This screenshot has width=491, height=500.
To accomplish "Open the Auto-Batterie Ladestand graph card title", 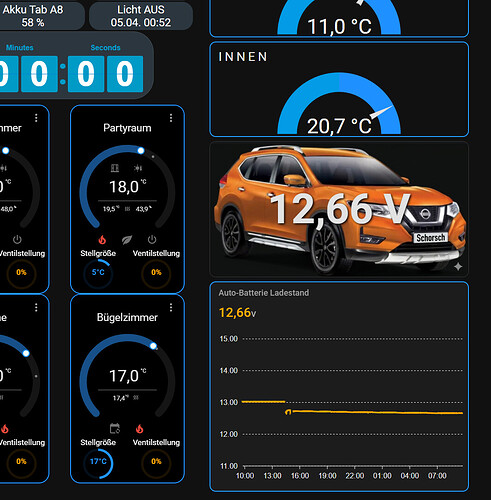I will [264, 293].
